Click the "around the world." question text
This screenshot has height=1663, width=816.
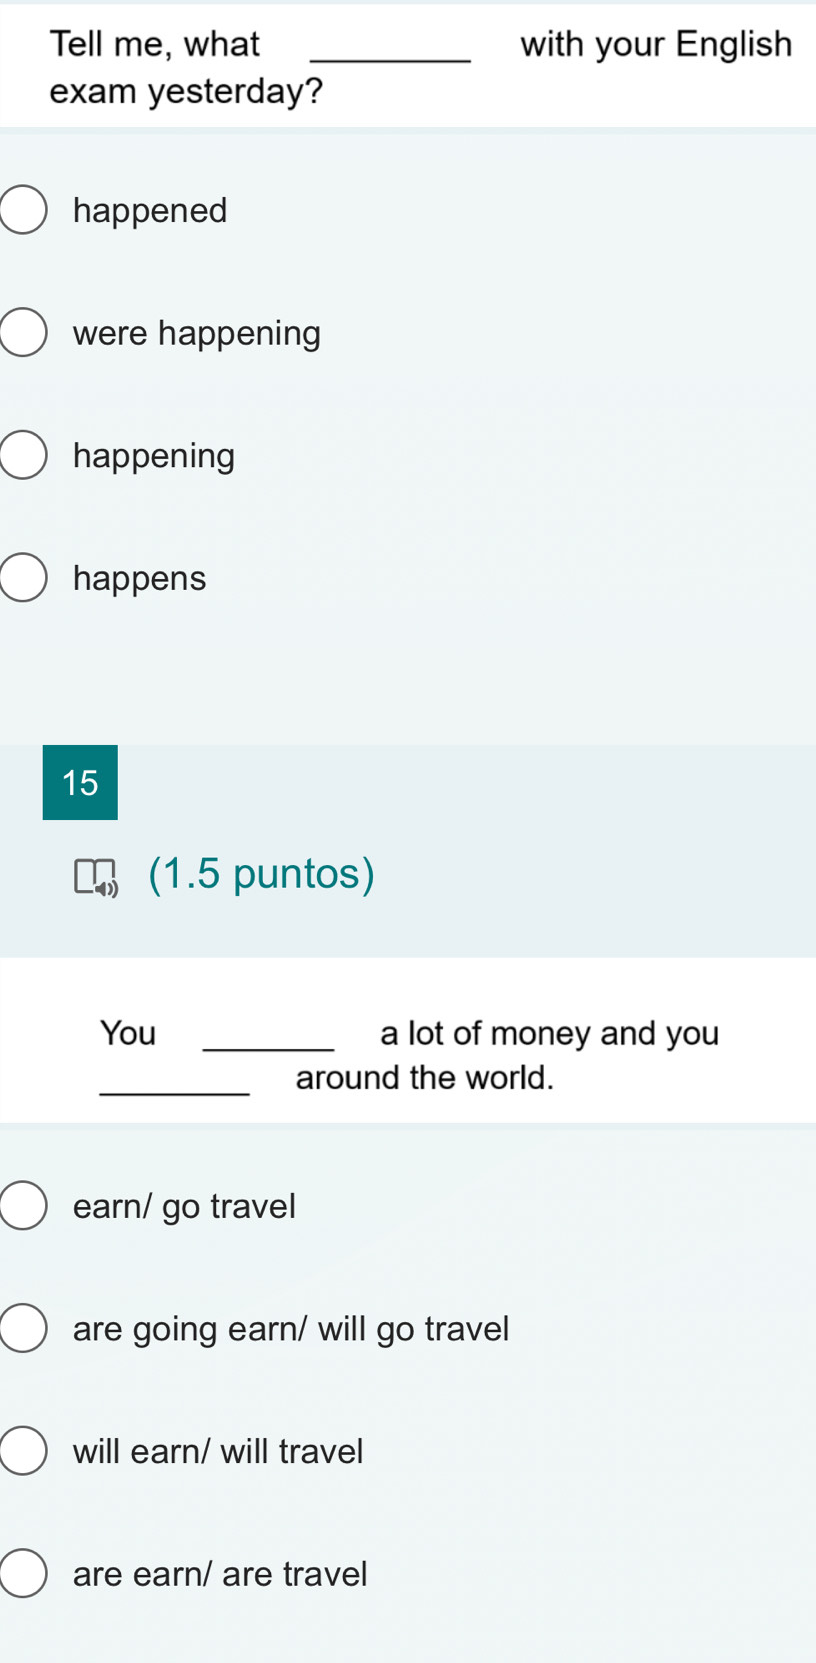click(x=424, y=1078)
